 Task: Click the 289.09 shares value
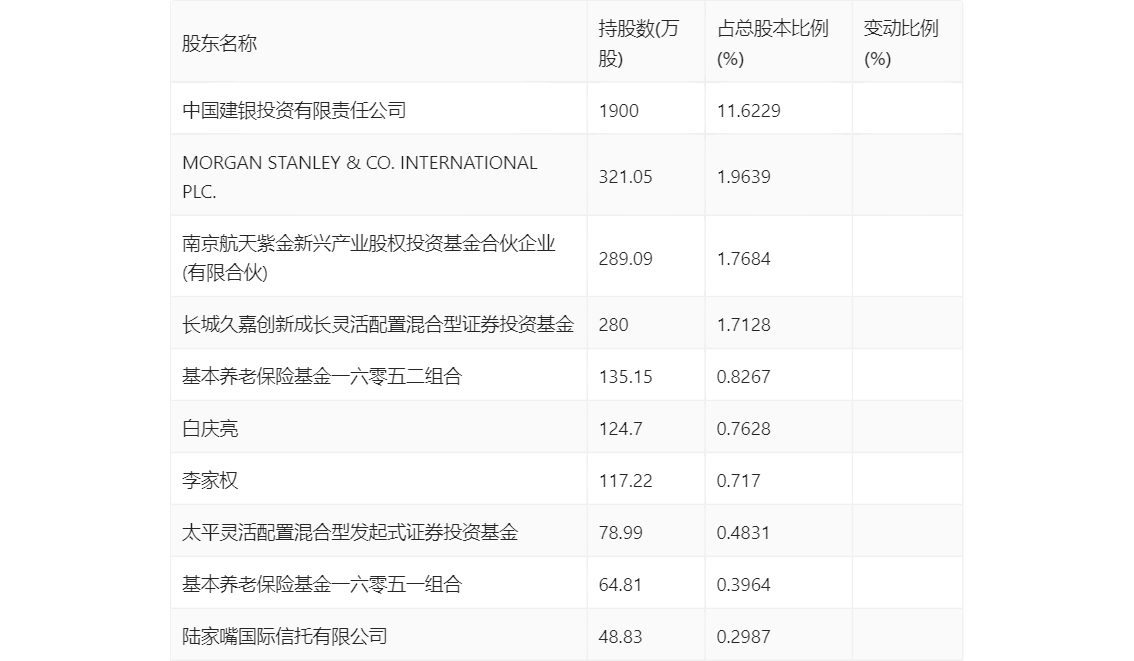click(626, 259)
